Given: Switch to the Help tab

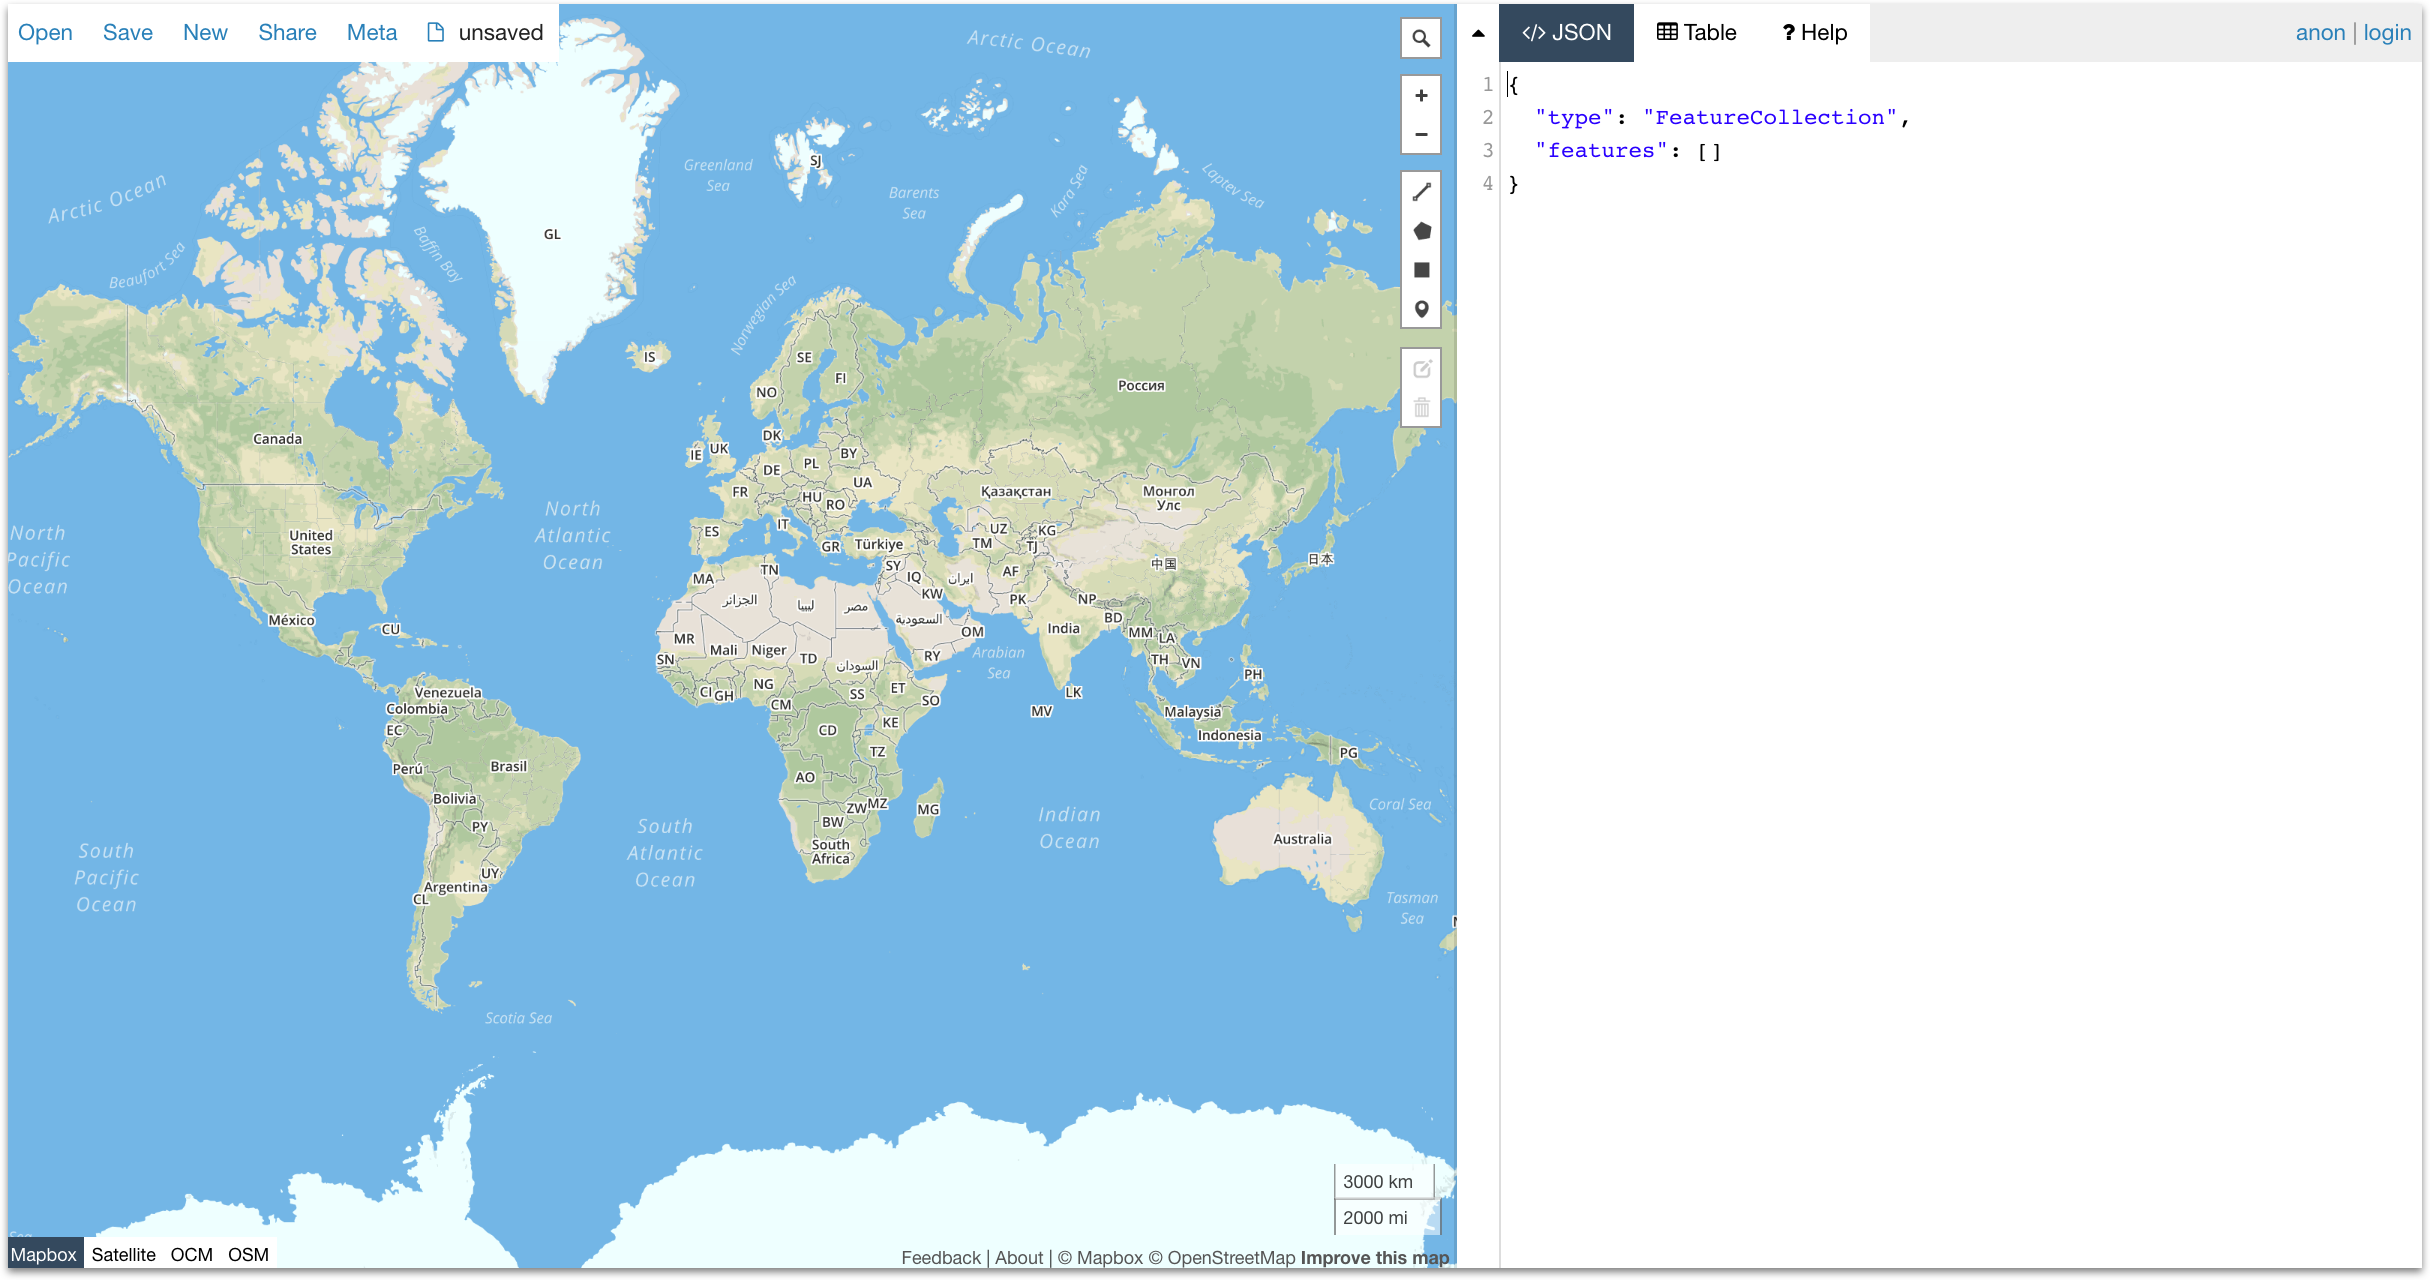Looking at the screenshot, I should 1813,33.
